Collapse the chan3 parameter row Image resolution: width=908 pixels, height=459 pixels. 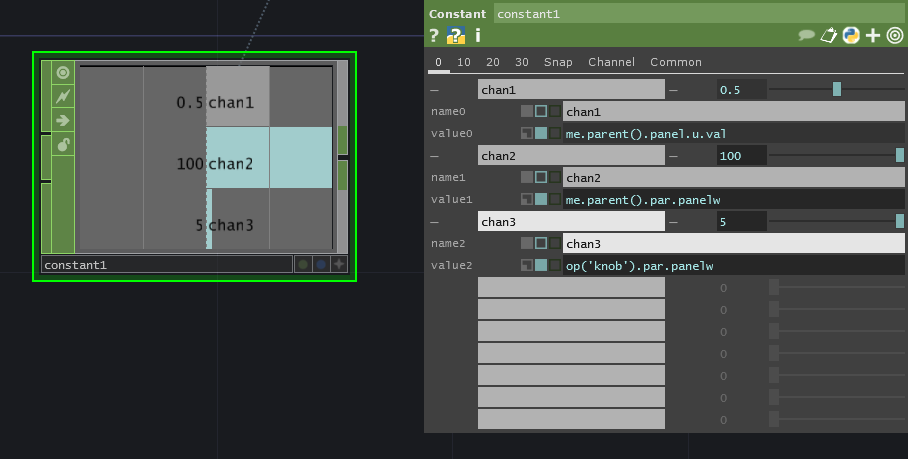point(435,221)
